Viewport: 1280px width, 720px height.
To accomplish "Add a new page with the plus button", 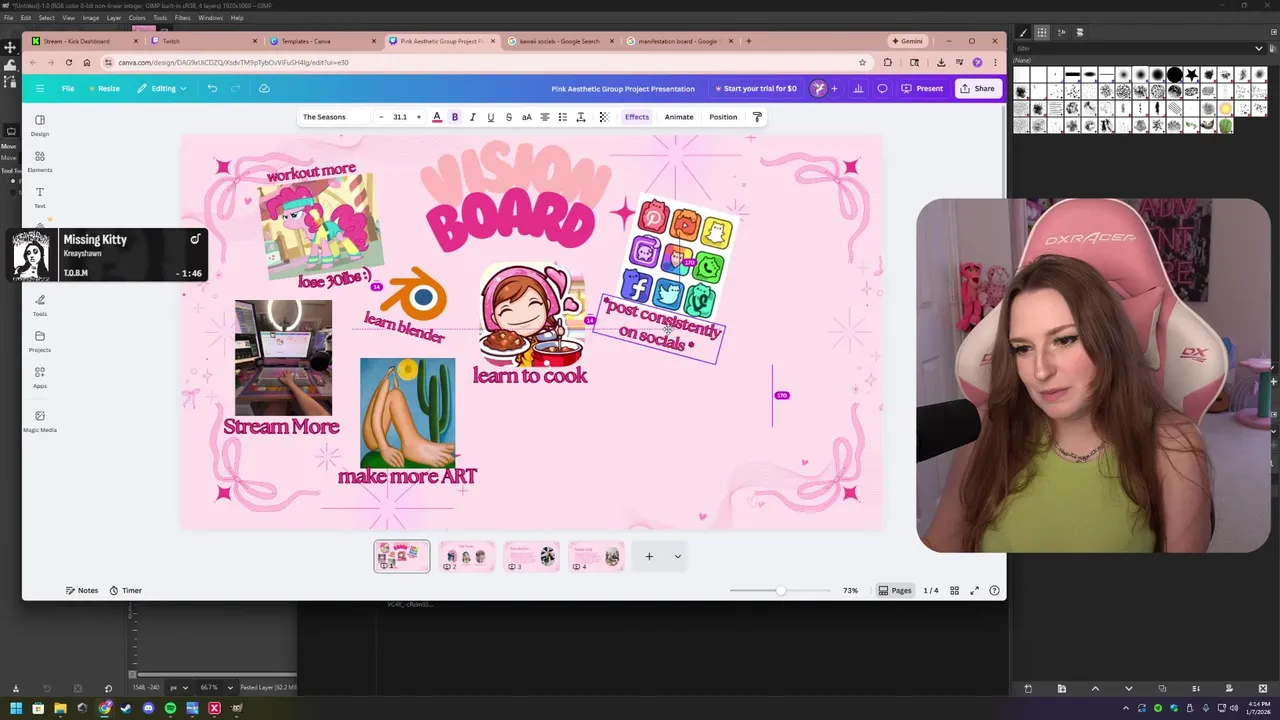I will pyautogui.click(x=649, y=556).
